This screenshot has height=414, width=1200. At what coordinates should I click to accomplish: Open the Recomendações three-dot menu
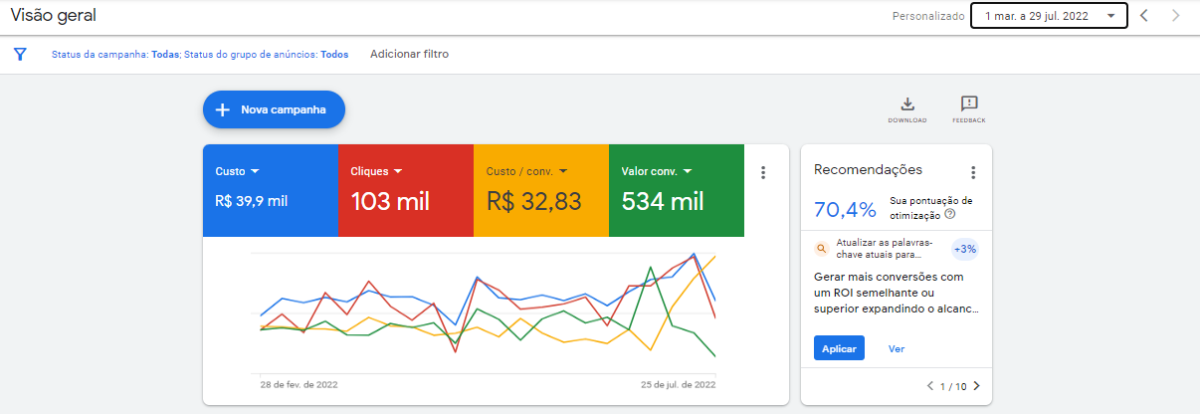972,172
